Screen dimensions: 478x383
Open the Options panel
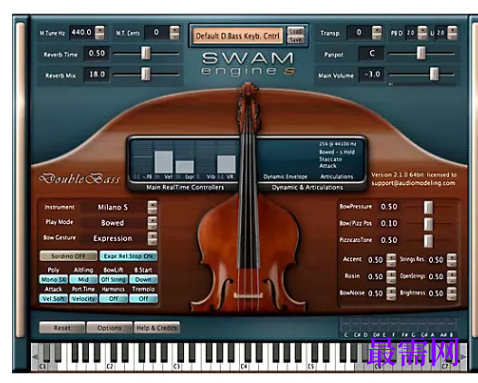coord(109,328)
